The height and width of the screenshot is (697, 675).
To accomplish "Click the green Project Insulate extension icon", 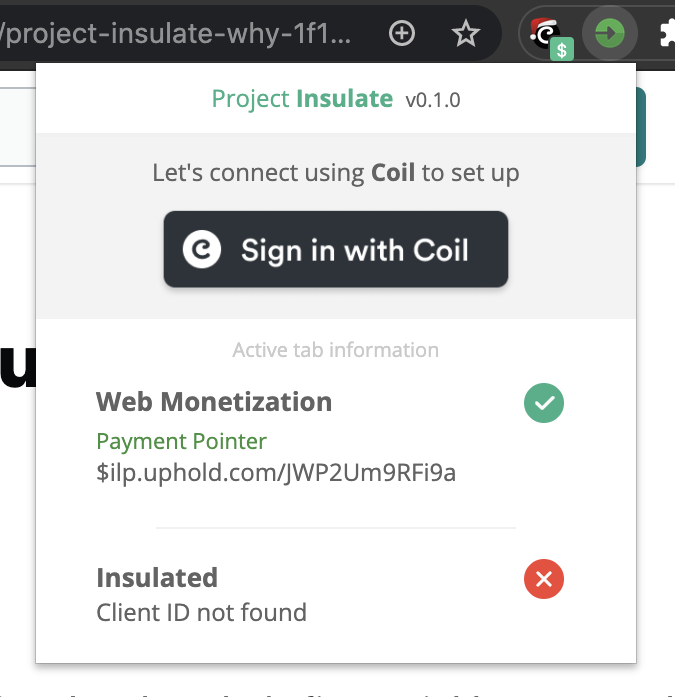I will click(x=610, y=33).
